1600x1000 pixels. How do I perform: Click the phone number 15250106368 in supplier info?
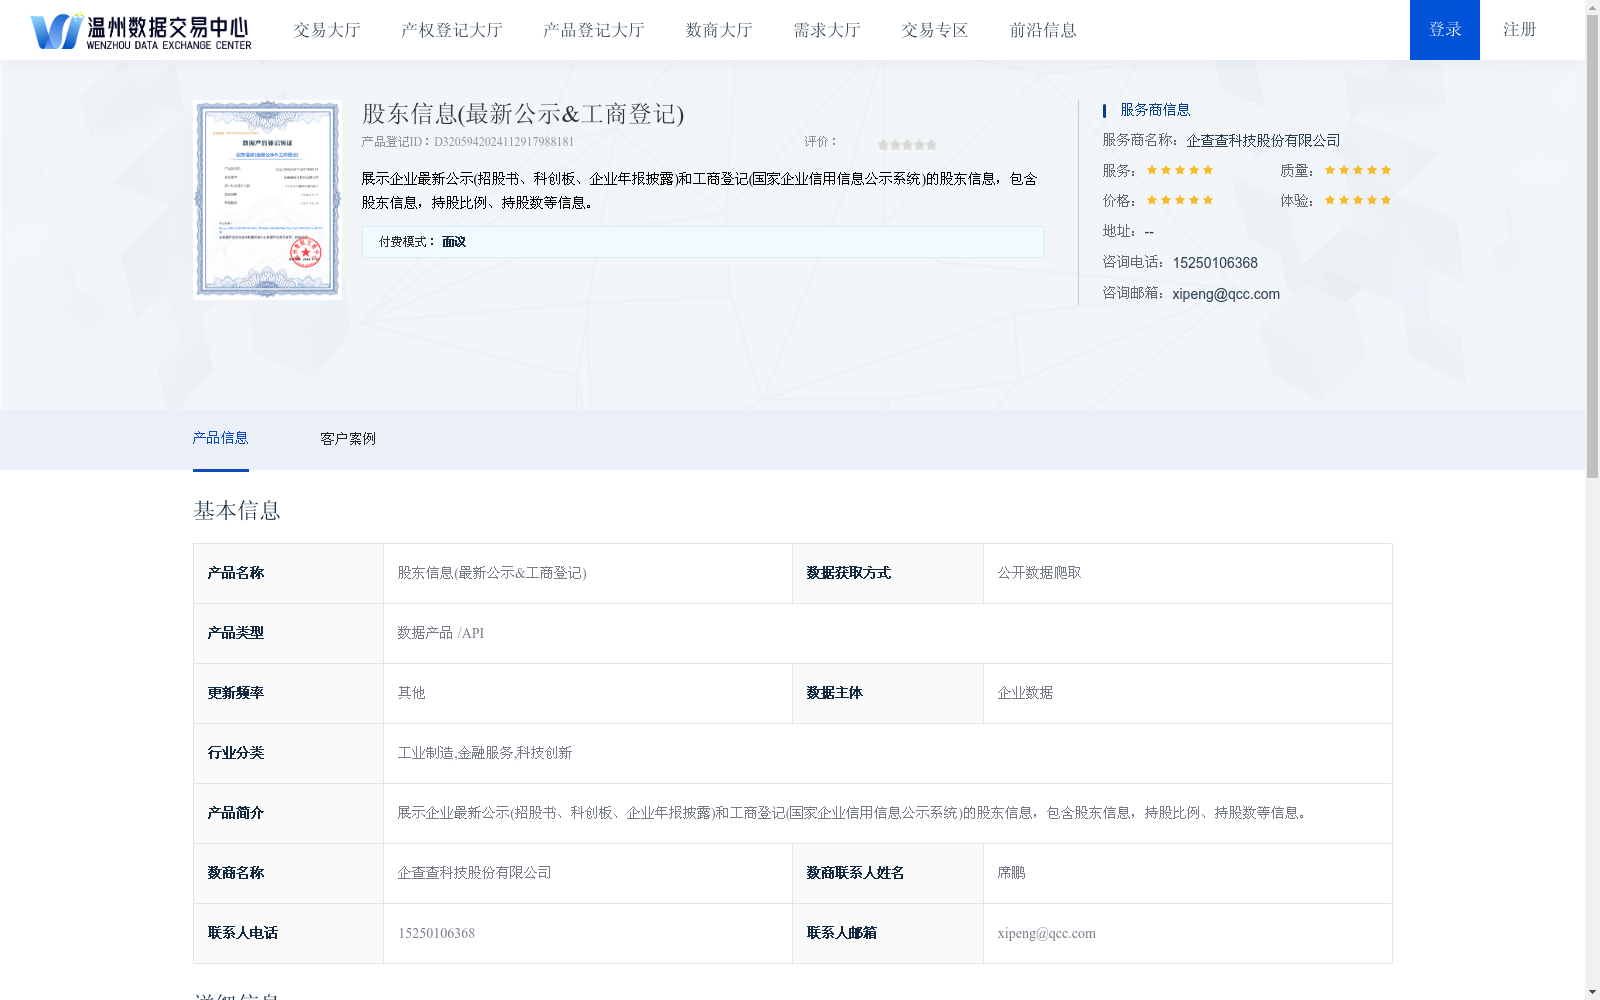[x=1215, y=262]
